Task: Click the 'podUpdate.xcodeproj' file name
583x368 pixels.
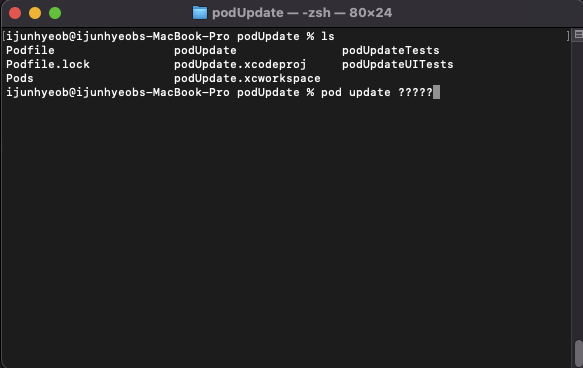Action: click(x=240, y=64)
